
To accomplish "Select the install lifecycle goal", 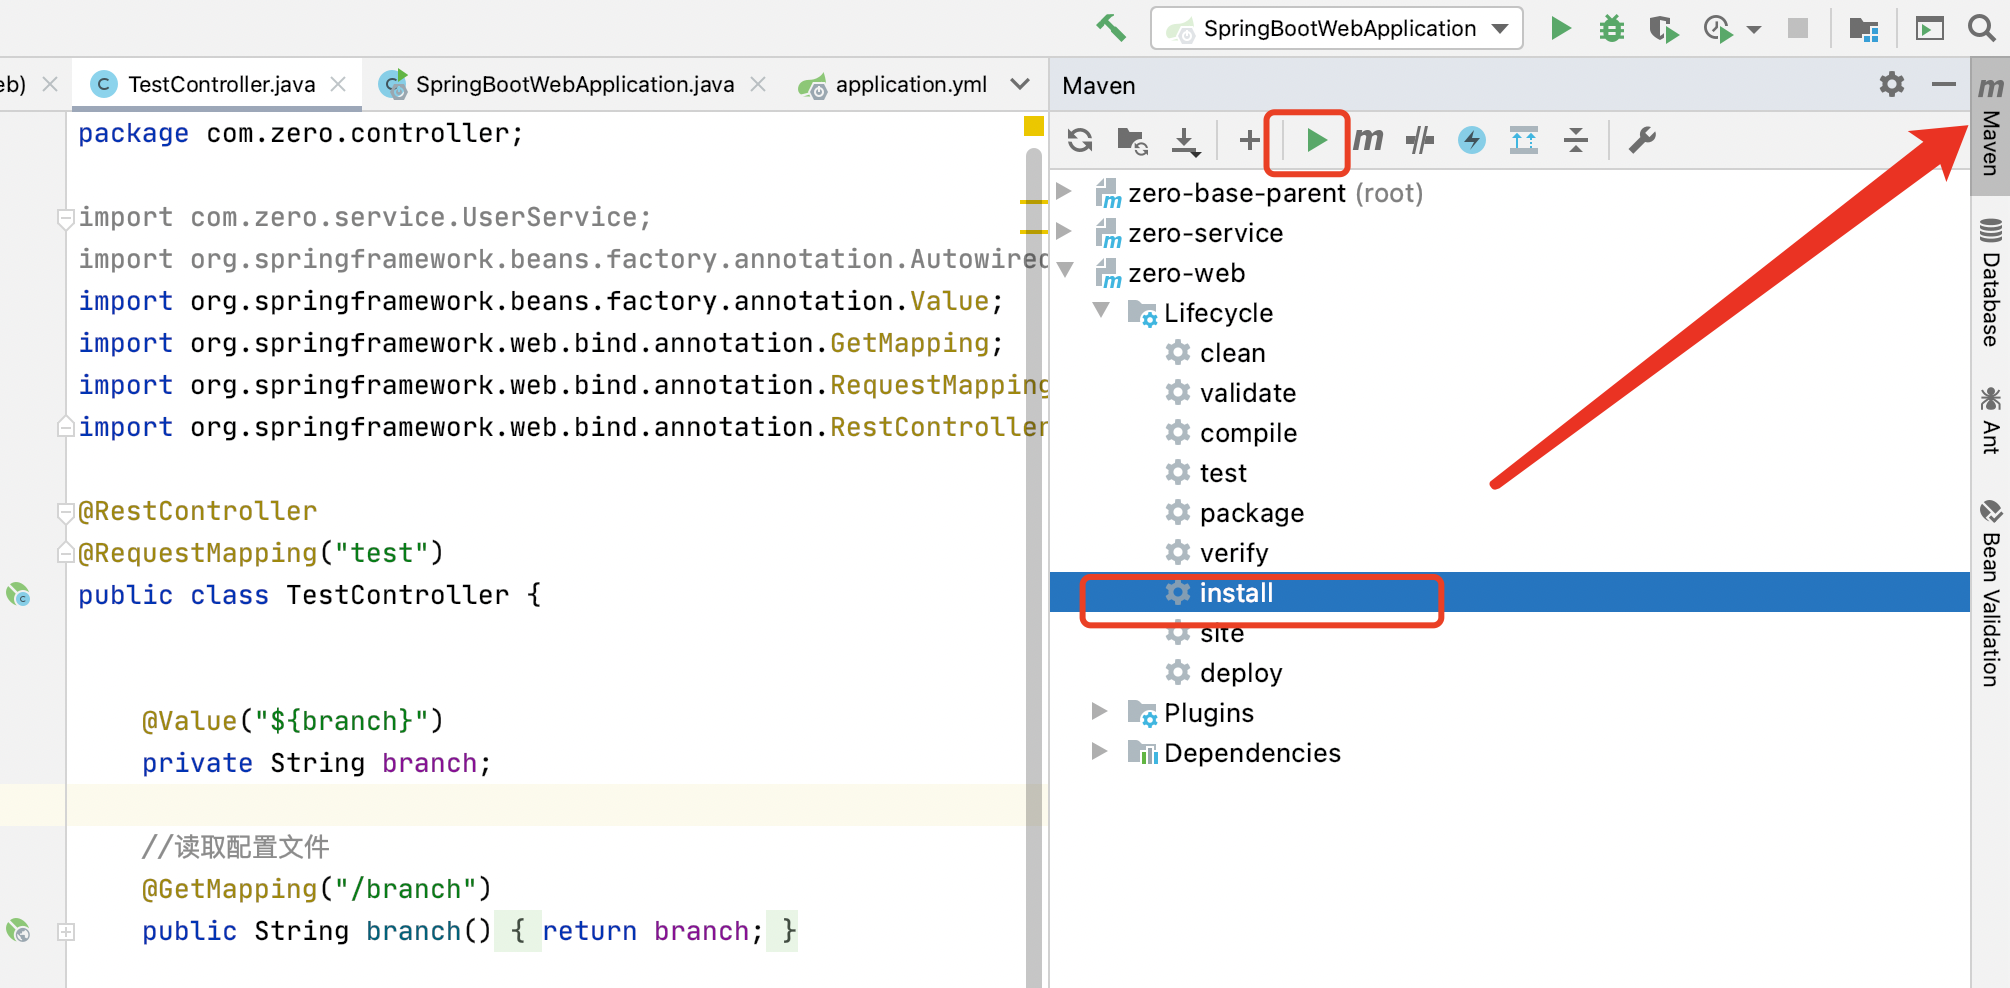I will (x=1236, y=593).
